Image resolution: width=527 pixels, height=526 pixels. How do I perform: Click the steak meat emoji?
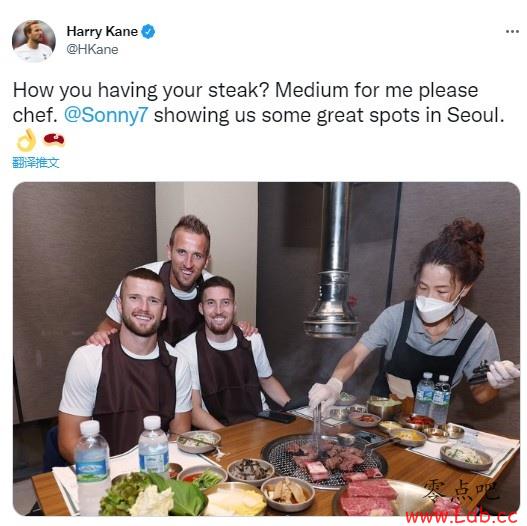(53, 139)
